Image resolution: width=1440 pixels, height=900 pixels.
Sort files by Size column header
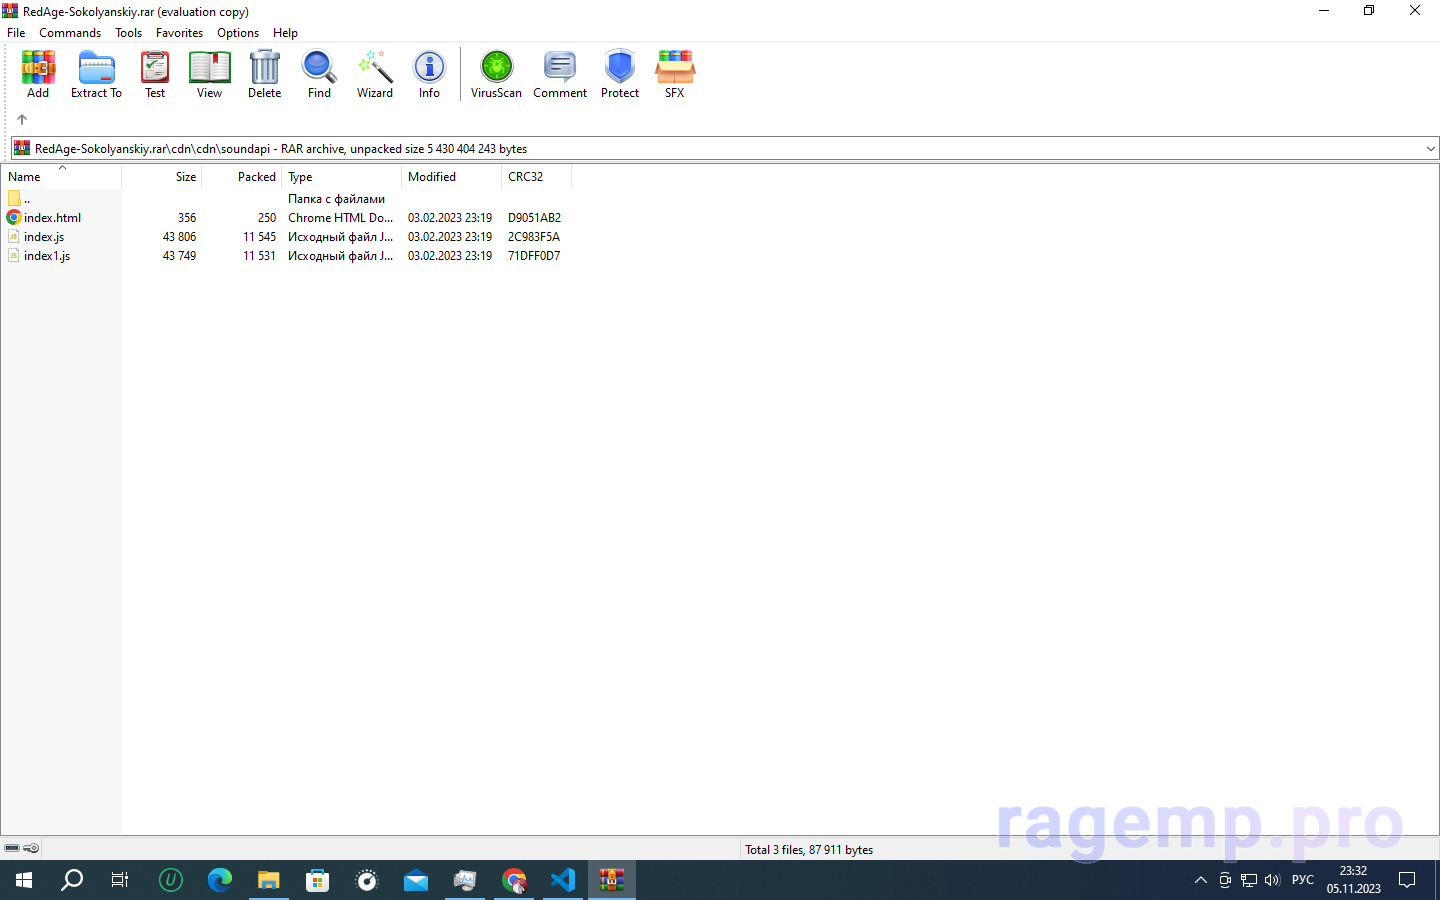[185, 177]
